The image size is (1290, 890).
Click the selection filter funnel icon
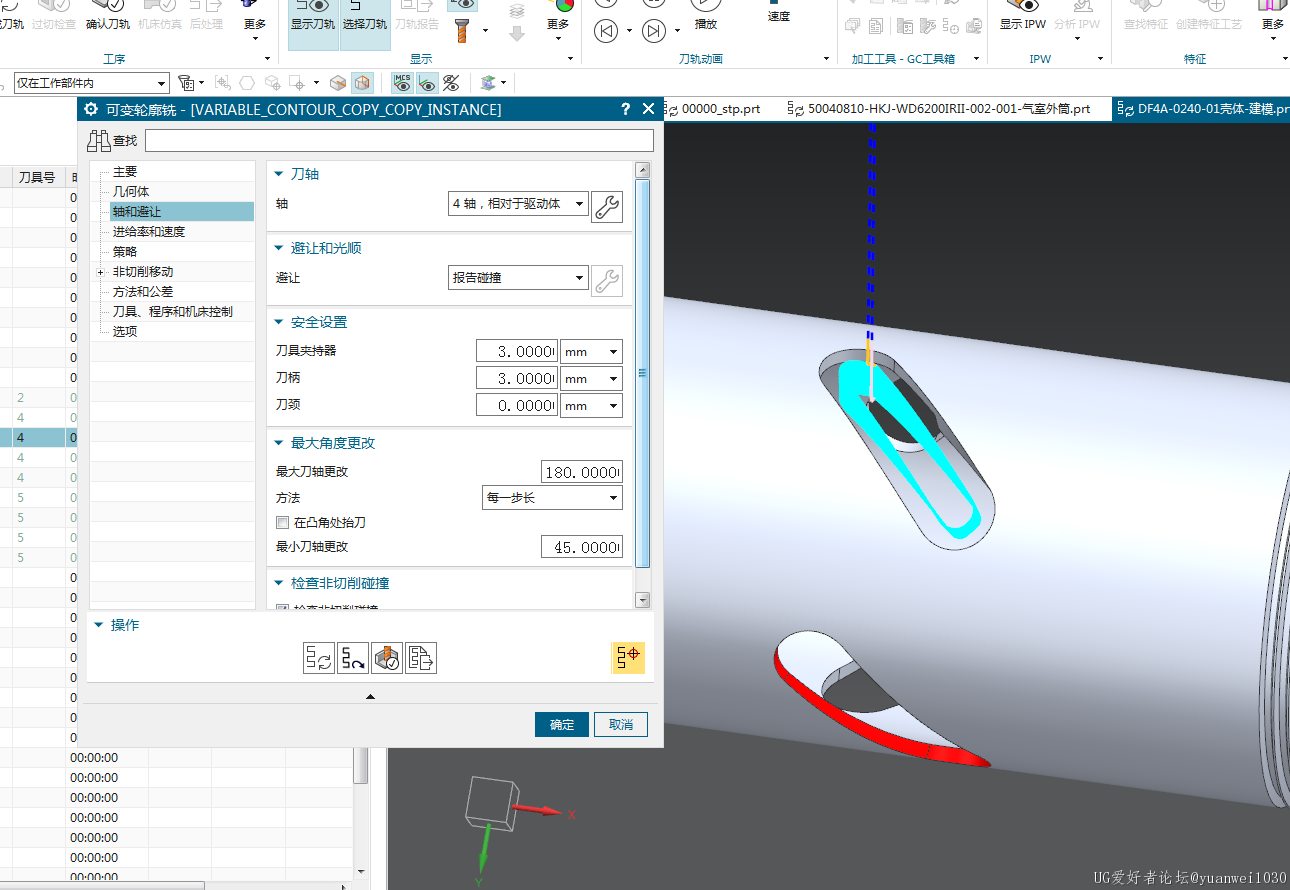(186, 83)
